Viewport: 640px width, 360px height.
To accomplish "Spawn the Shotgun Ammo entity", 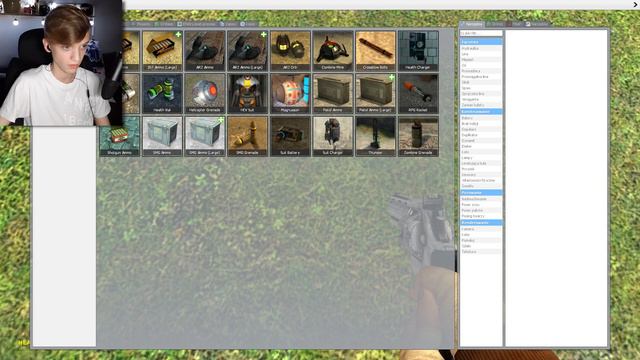I will pos(120,136).
